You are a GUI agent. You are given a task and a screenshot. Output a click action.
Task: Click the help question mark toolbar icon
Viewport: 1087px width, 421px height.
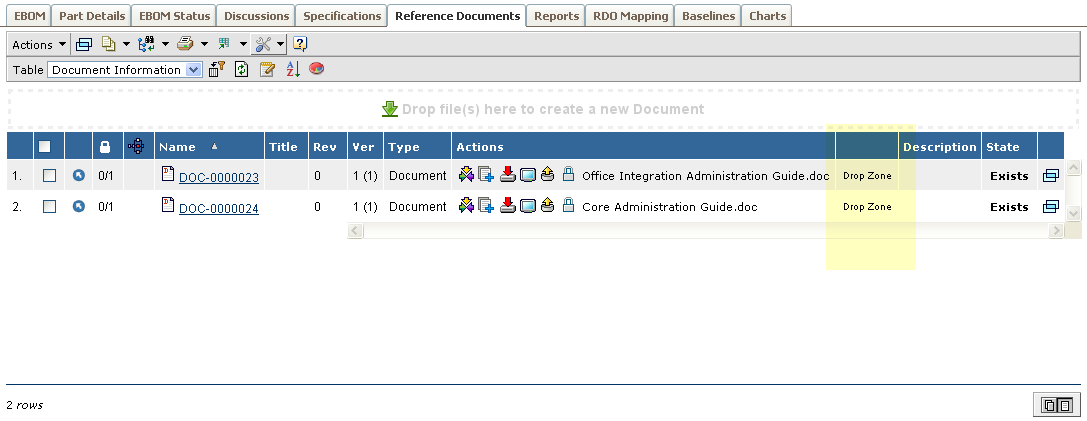tap(300, 44)
